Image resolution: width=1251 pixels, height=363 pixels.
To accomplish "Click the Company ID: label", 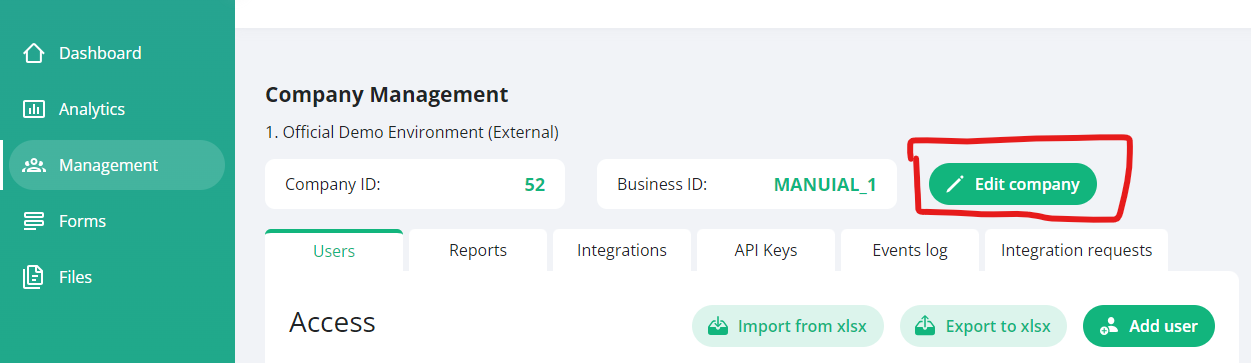I will (x=333, y=184).
